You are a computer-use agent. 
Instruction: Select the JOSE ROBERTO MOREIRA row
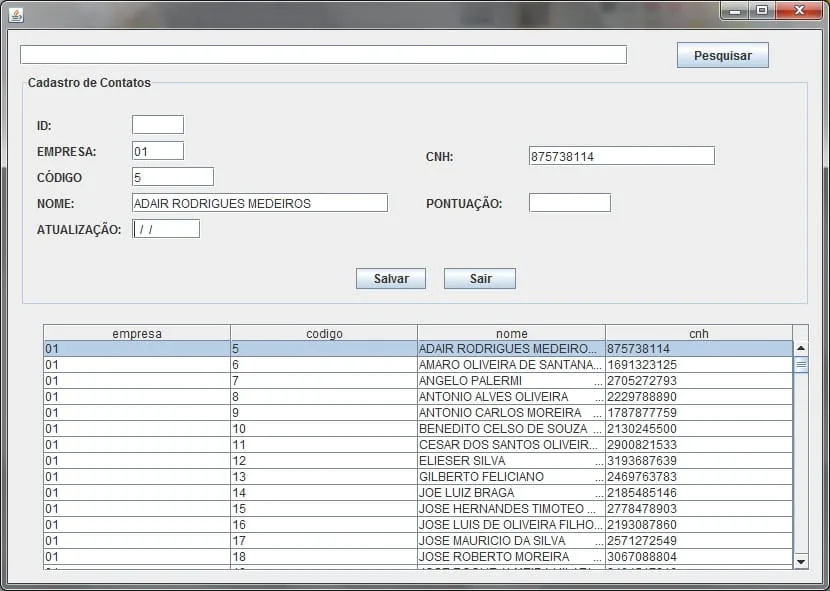418,557
